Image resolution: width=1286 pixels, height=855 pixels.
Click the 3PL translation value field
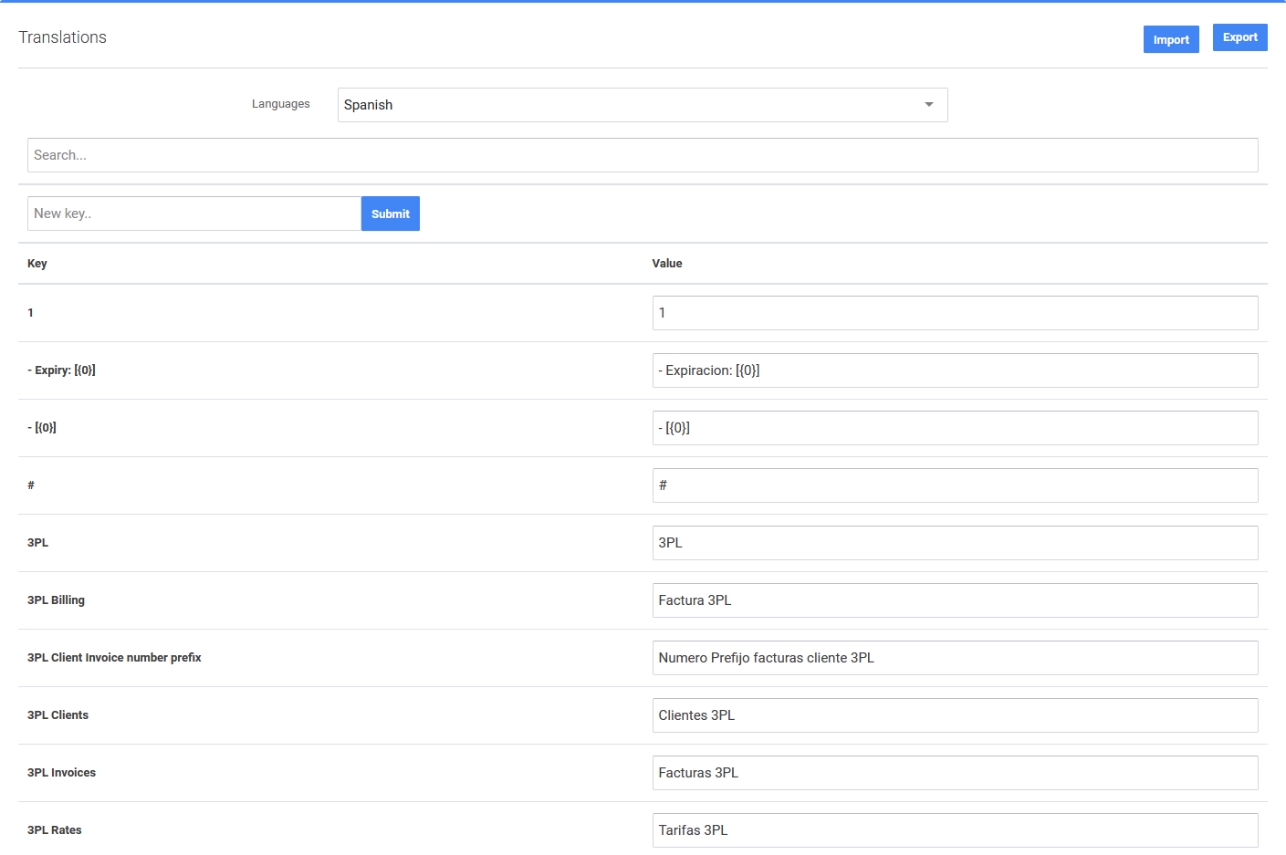tap(954, 543)
